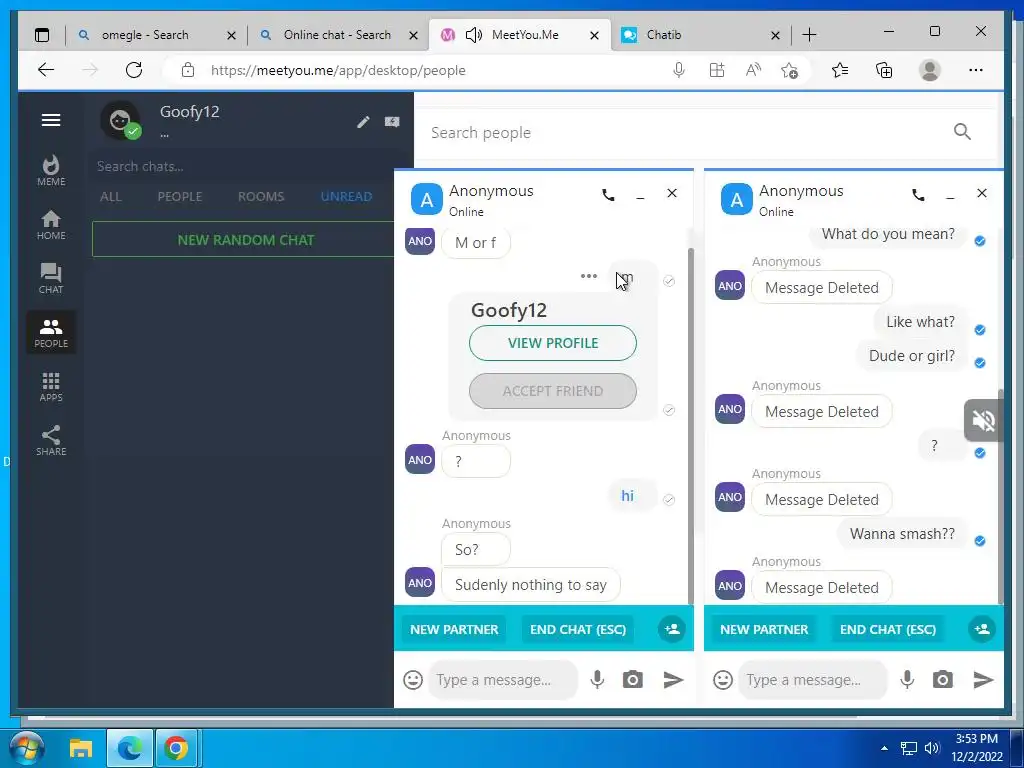Screen dimensions: 1024x768
Task: Minimize the left Anonymous chat panel
Action: tap(640, 195)
